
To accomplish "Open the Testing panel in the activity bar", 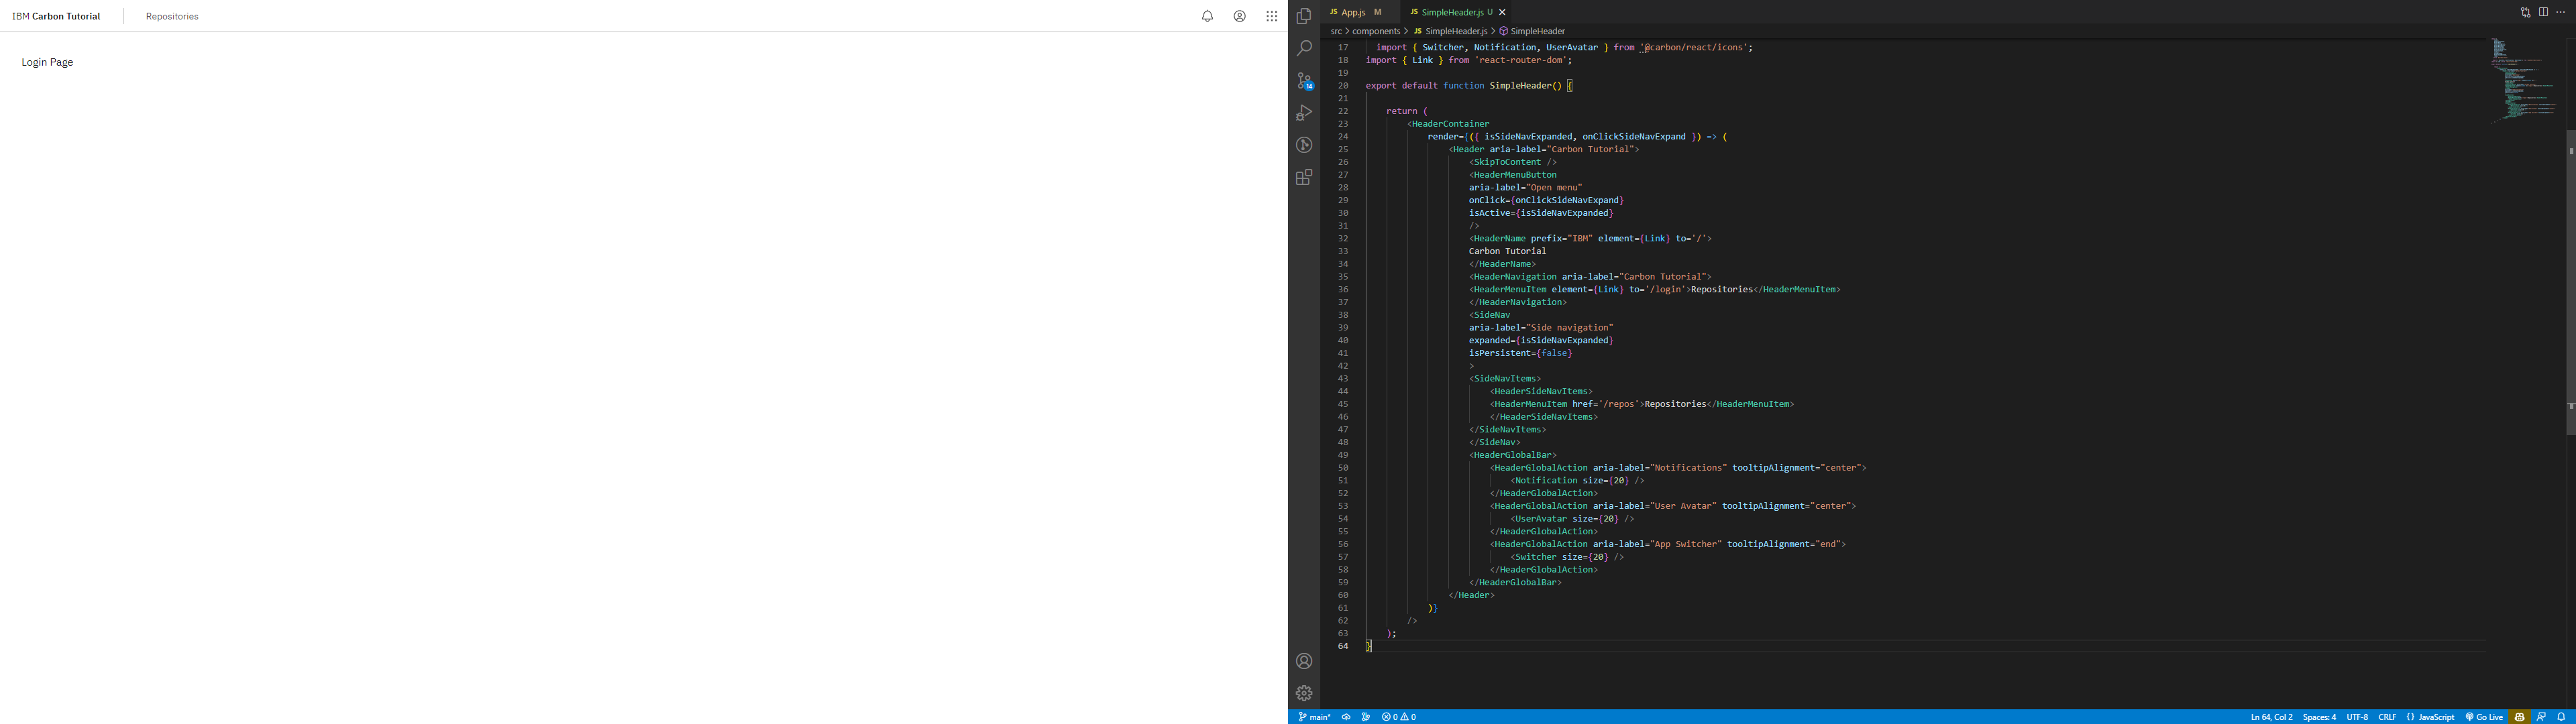I will tap(1304, 145).
